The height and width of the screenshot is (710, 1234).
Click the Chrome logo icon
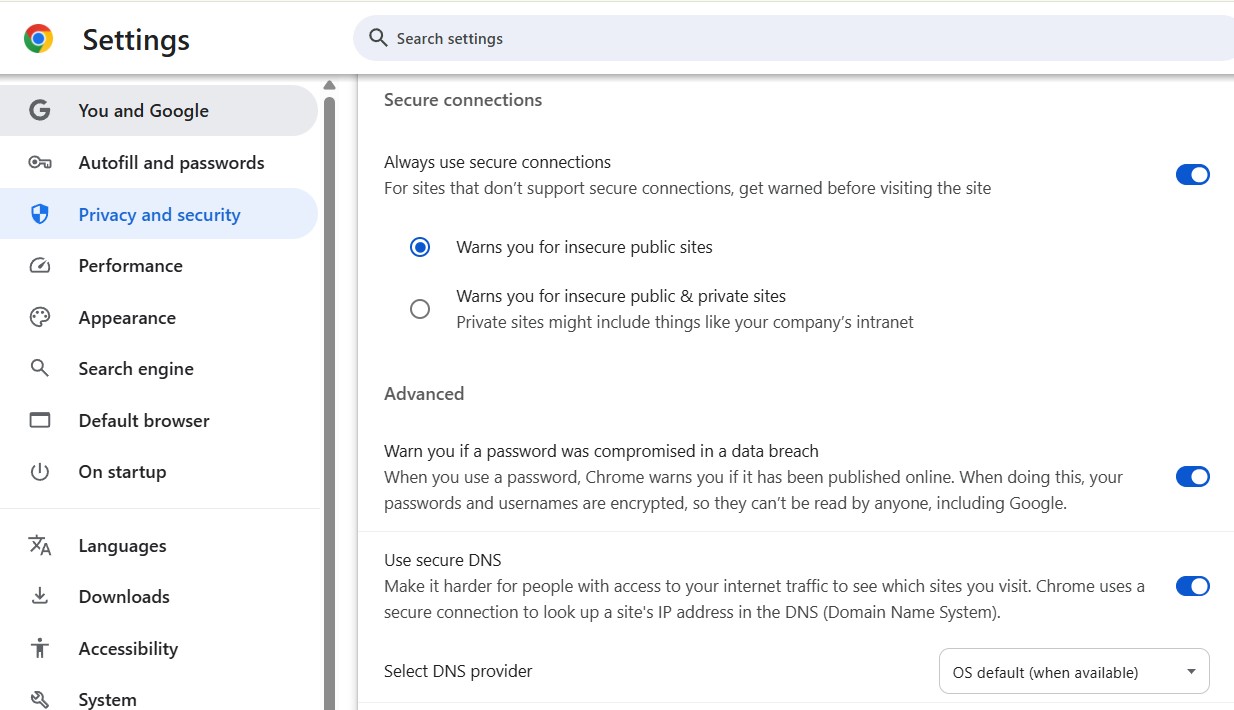point(38,39)
